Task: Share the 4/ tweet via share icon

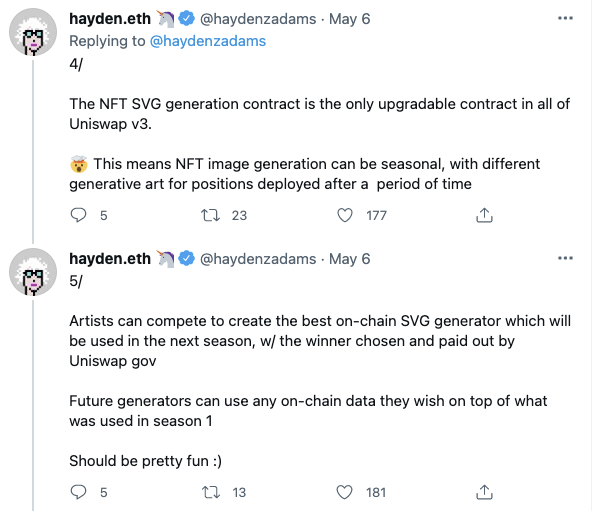Action: (x=484, y=215)
